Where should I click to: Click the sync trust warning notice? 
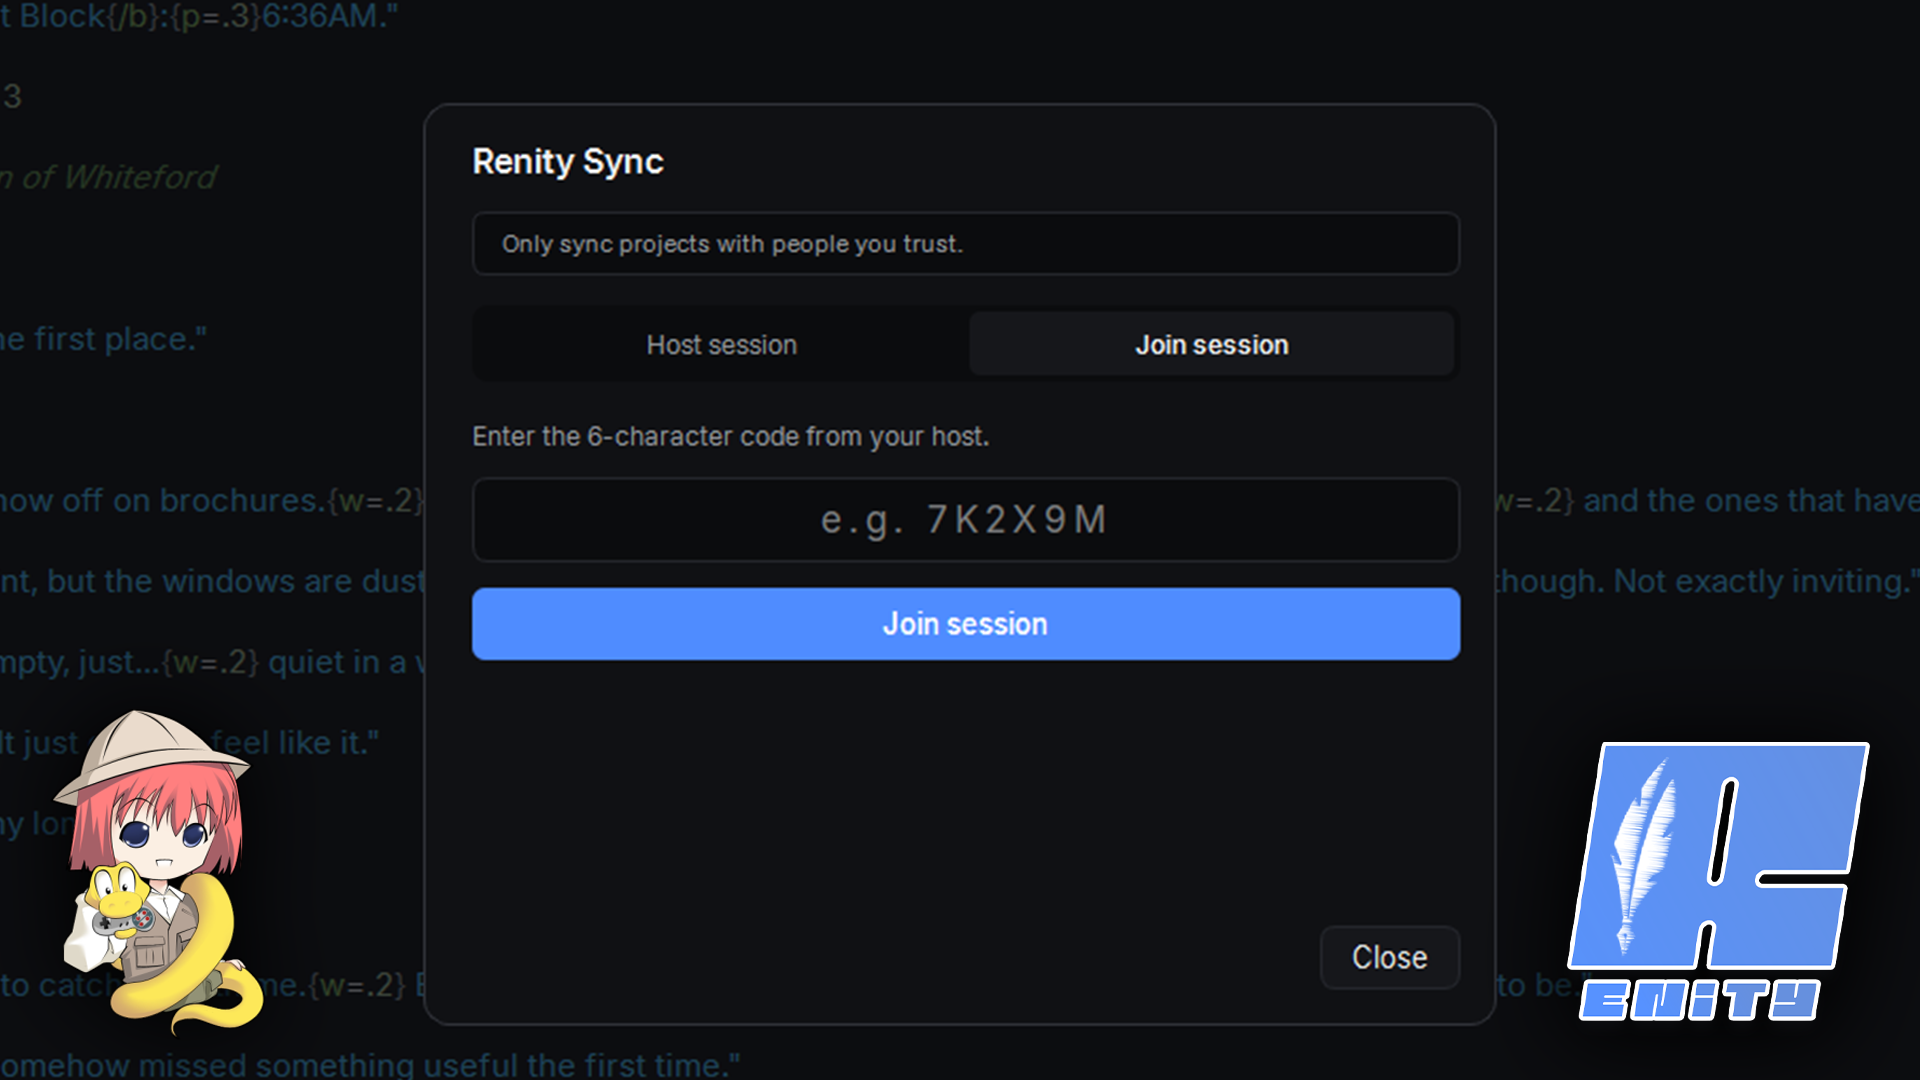tap(965, 243)
